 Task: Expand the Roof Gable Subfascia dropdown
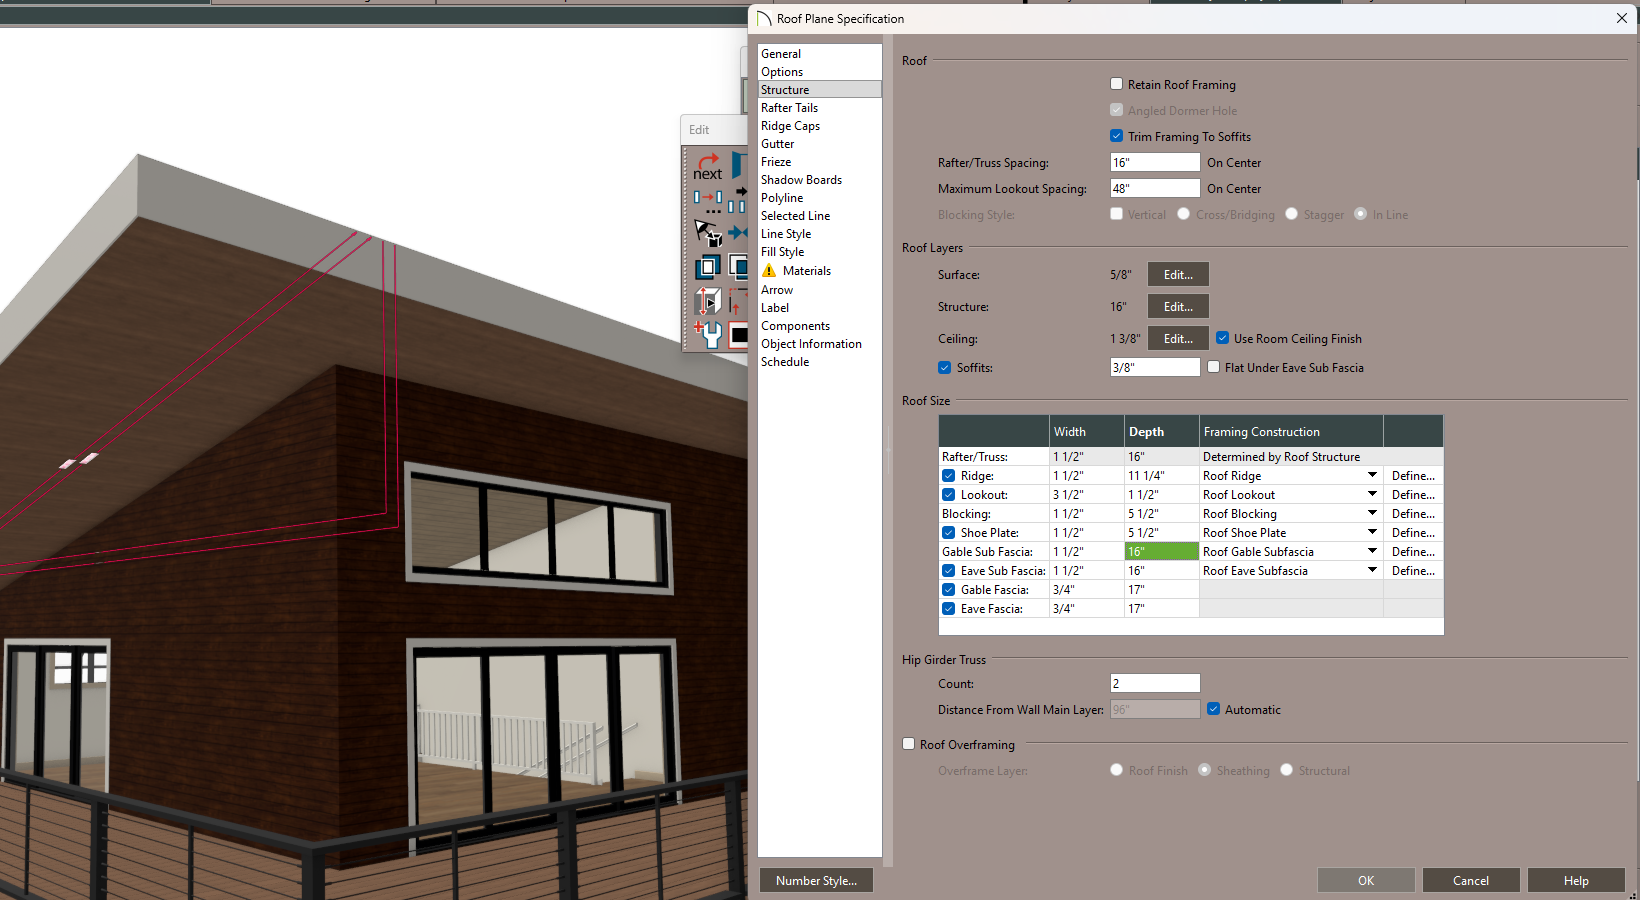click(x=1372, y=552)
